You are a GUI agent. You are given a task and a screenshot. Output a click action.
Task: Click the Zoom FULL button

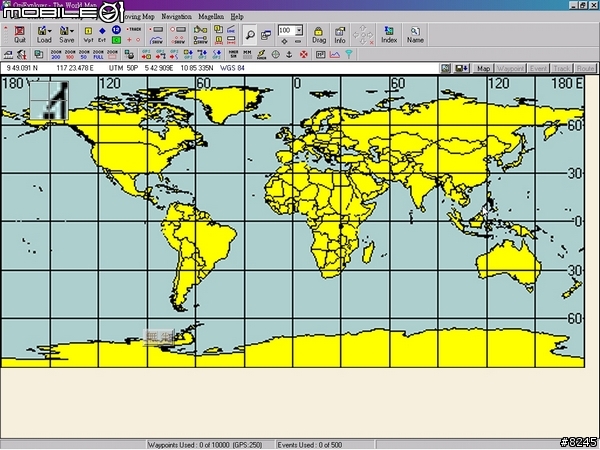pos(98,54)
